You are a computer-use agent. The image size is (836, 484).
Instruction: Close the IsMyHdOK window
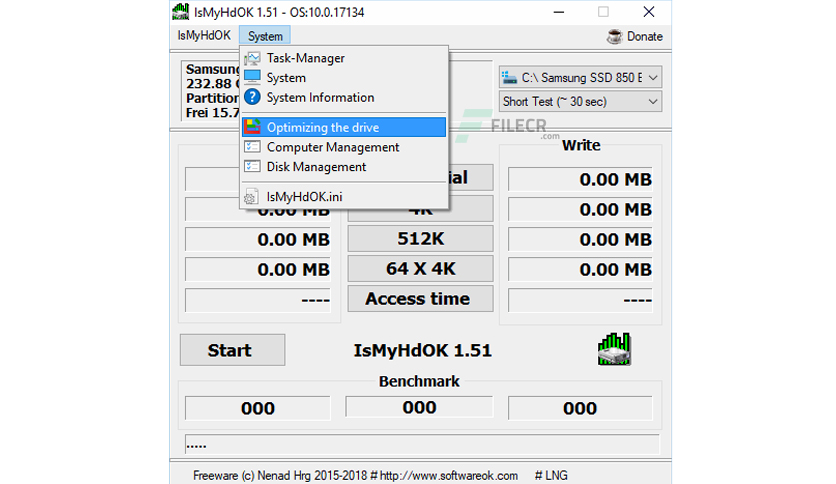coord(648,12)
